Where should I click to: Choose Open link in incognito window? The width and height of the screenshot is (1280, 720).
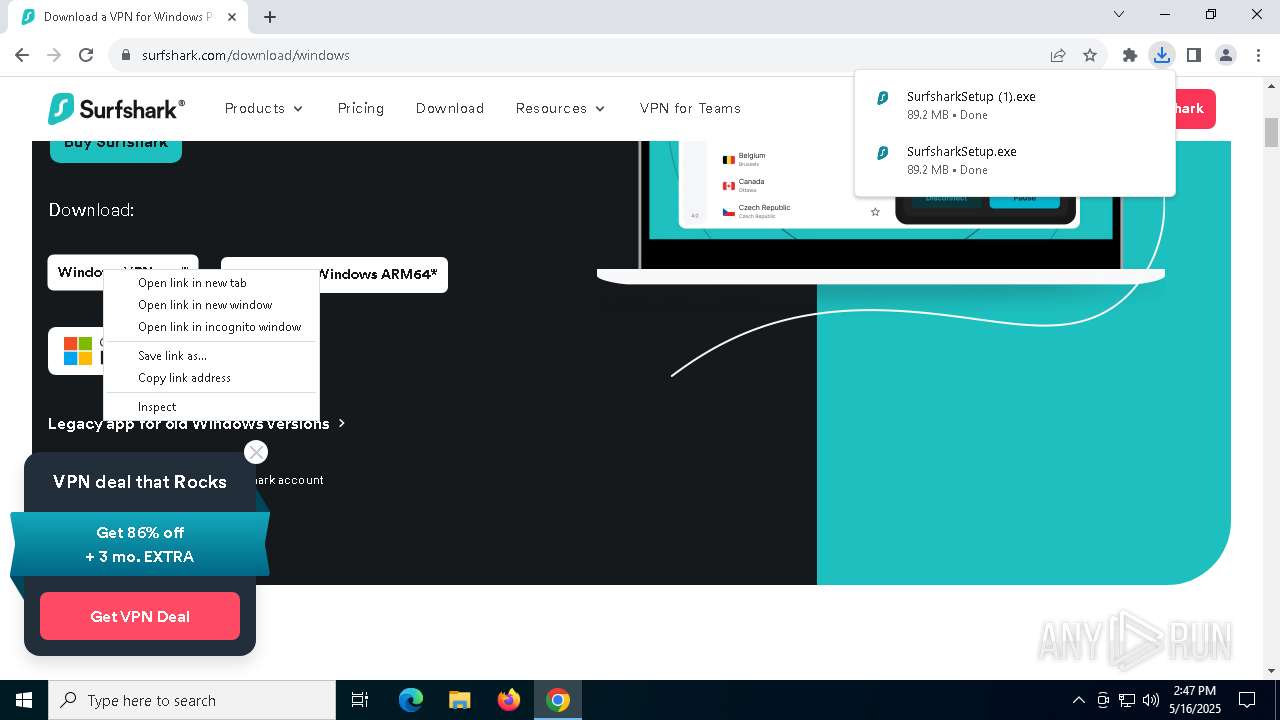(x=211, y=327)
